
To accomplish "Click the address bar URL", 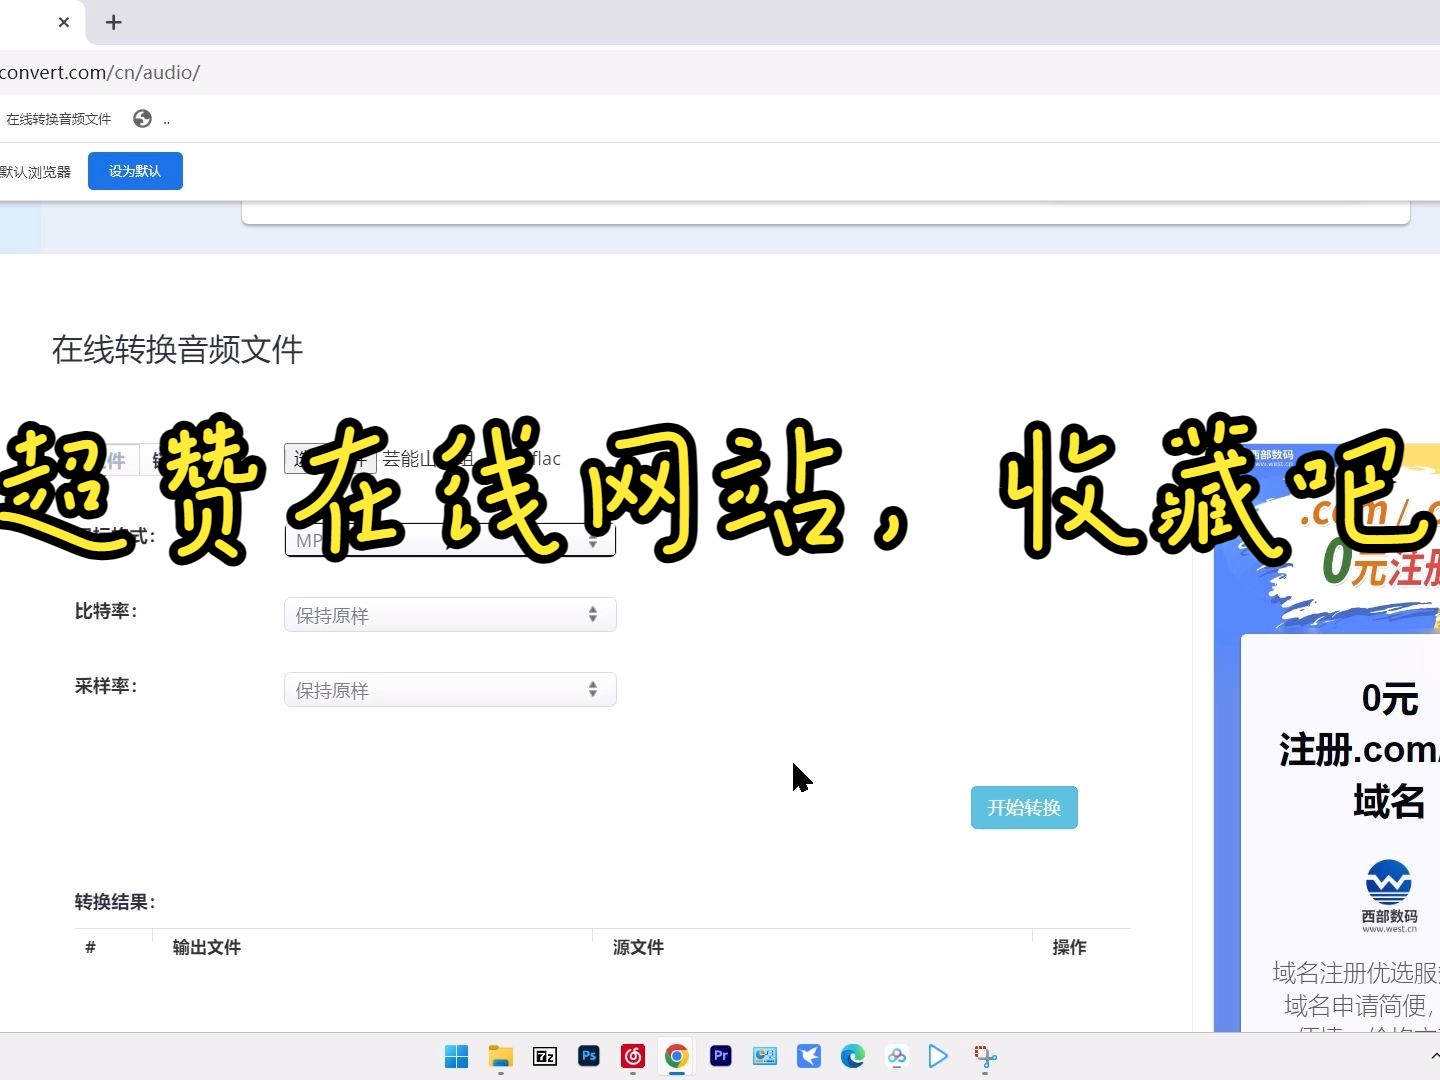I will [100, 72].
